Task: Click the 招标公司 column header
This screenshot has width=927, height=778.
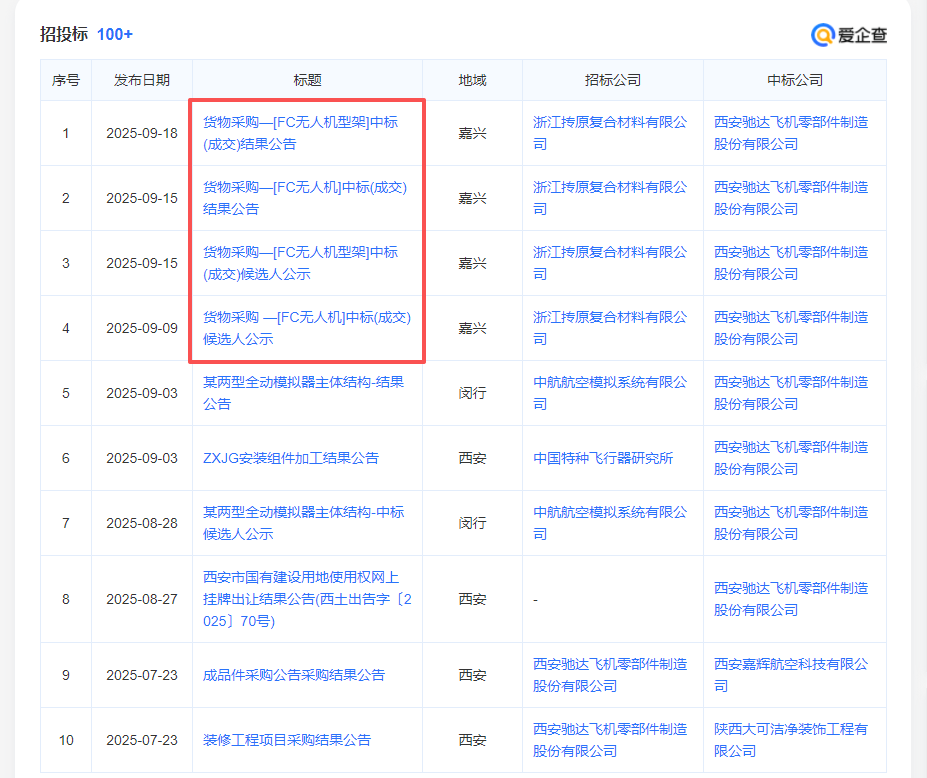Action: coord(613,80)
